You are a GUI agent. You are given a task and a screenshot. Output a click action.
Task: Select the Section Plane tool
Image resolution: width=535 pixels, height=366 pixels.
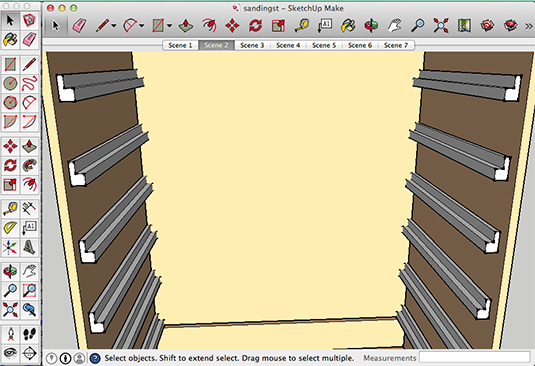(x=29, y=353)
